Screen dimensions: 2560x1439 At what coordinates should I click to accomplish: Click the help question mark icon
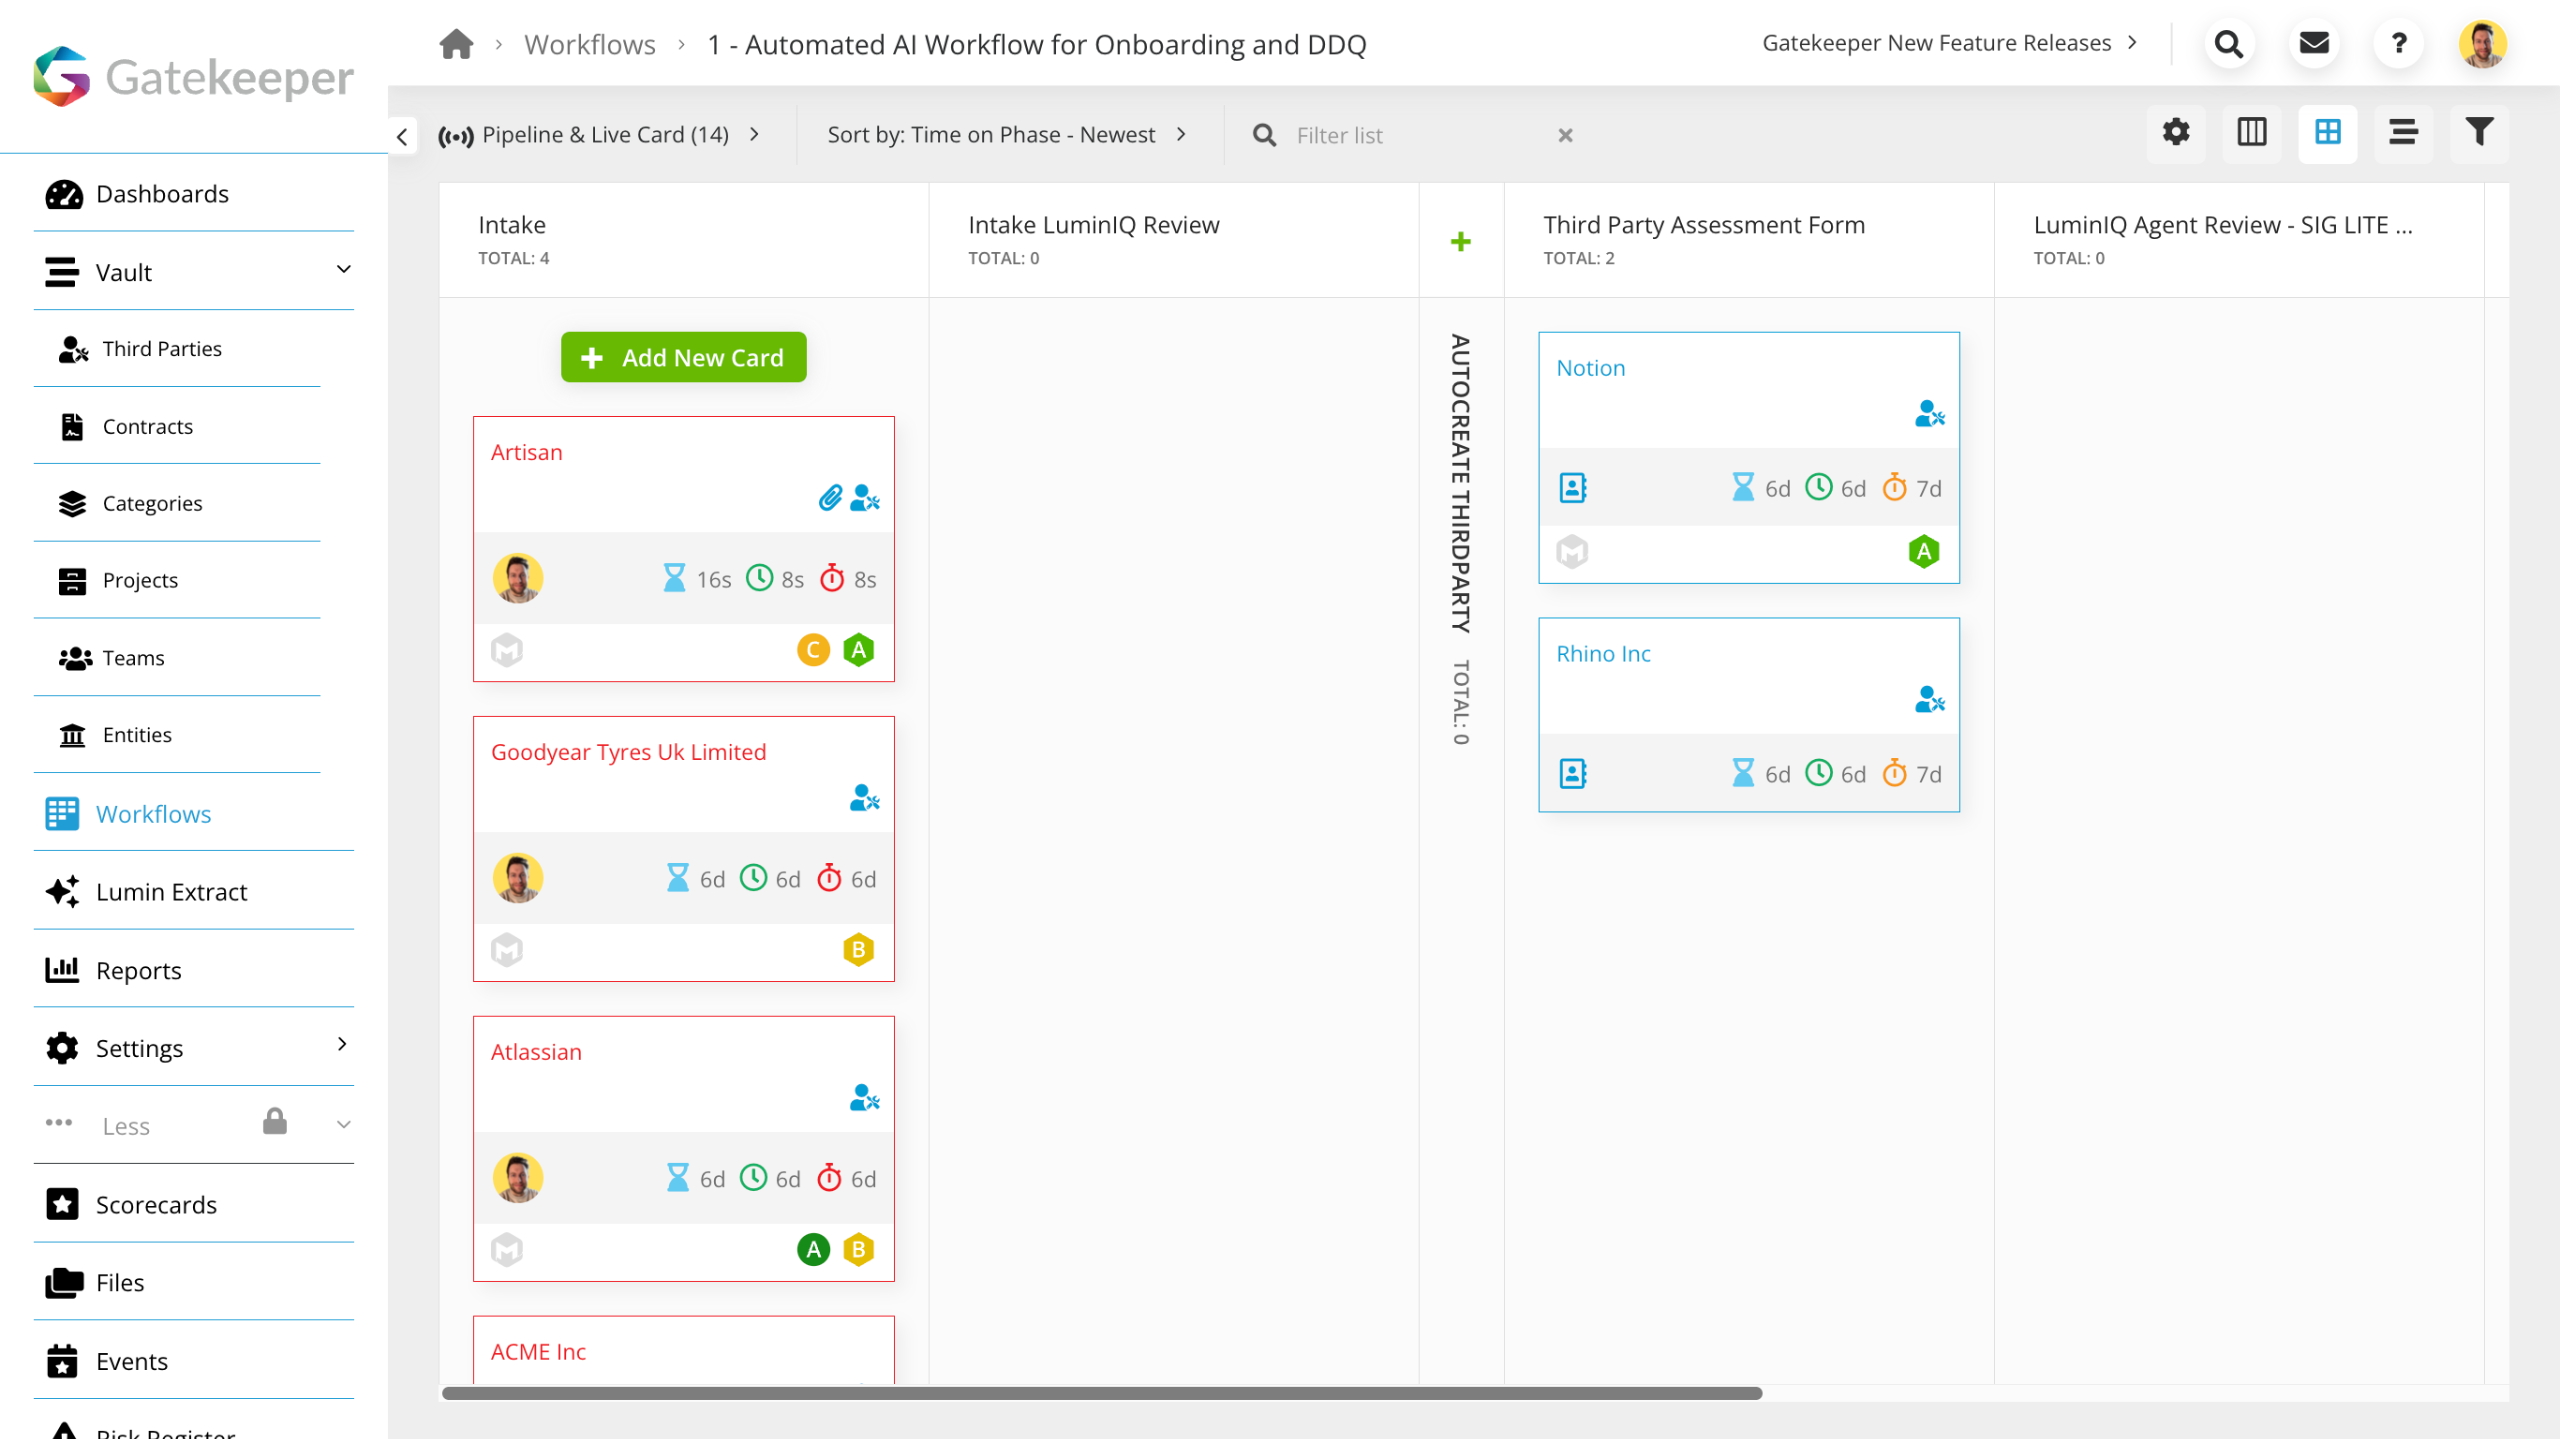tap(2398, 43)
